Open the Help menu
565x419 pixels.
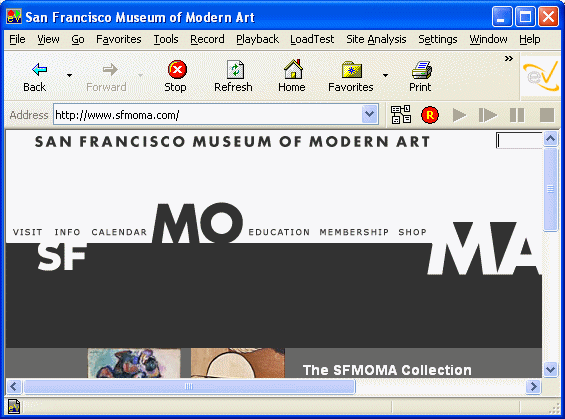529,39
